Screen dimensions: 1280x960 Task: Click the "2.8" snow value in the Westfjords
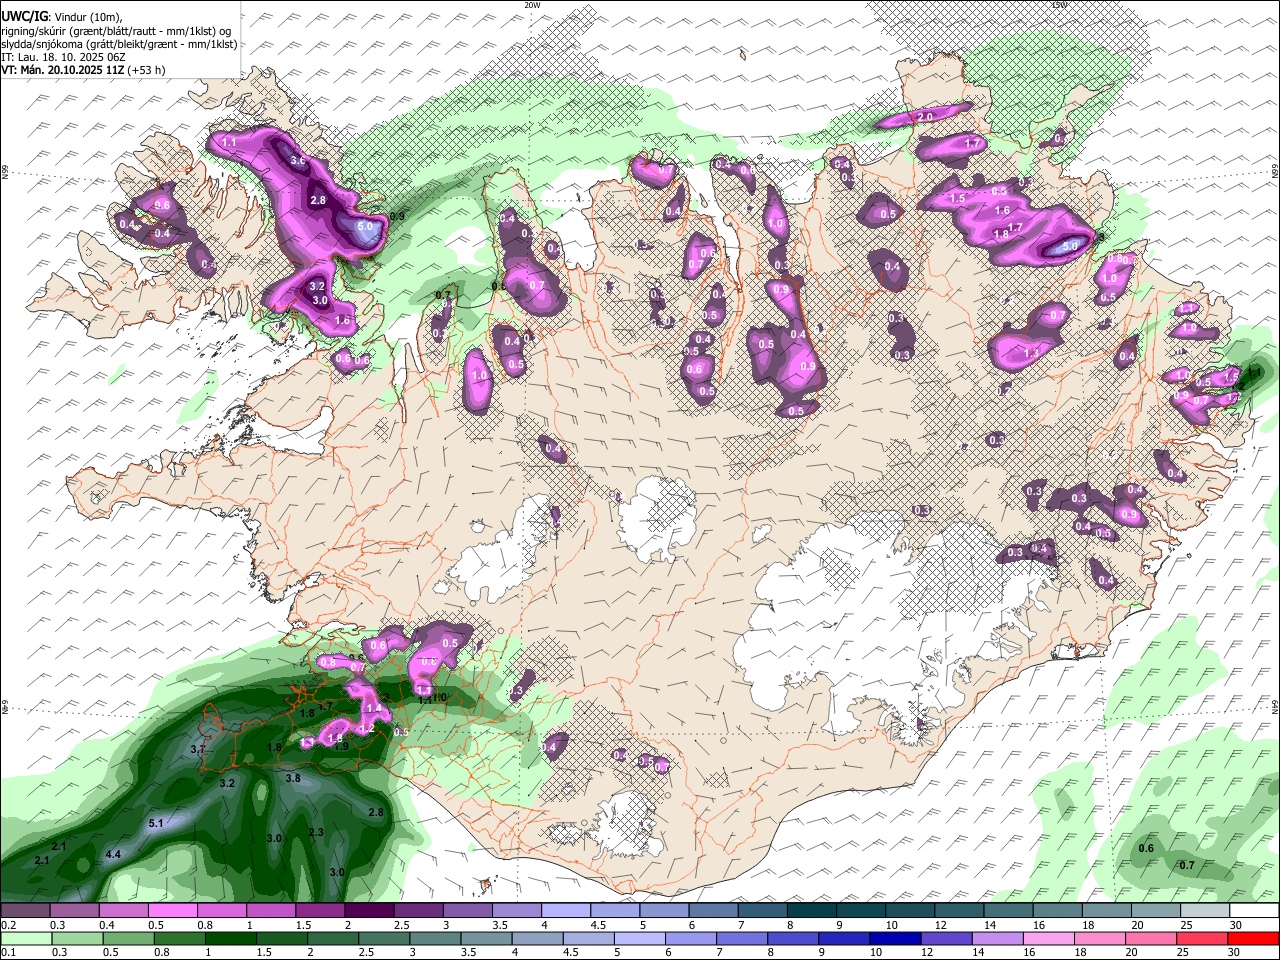coord(319,200)
